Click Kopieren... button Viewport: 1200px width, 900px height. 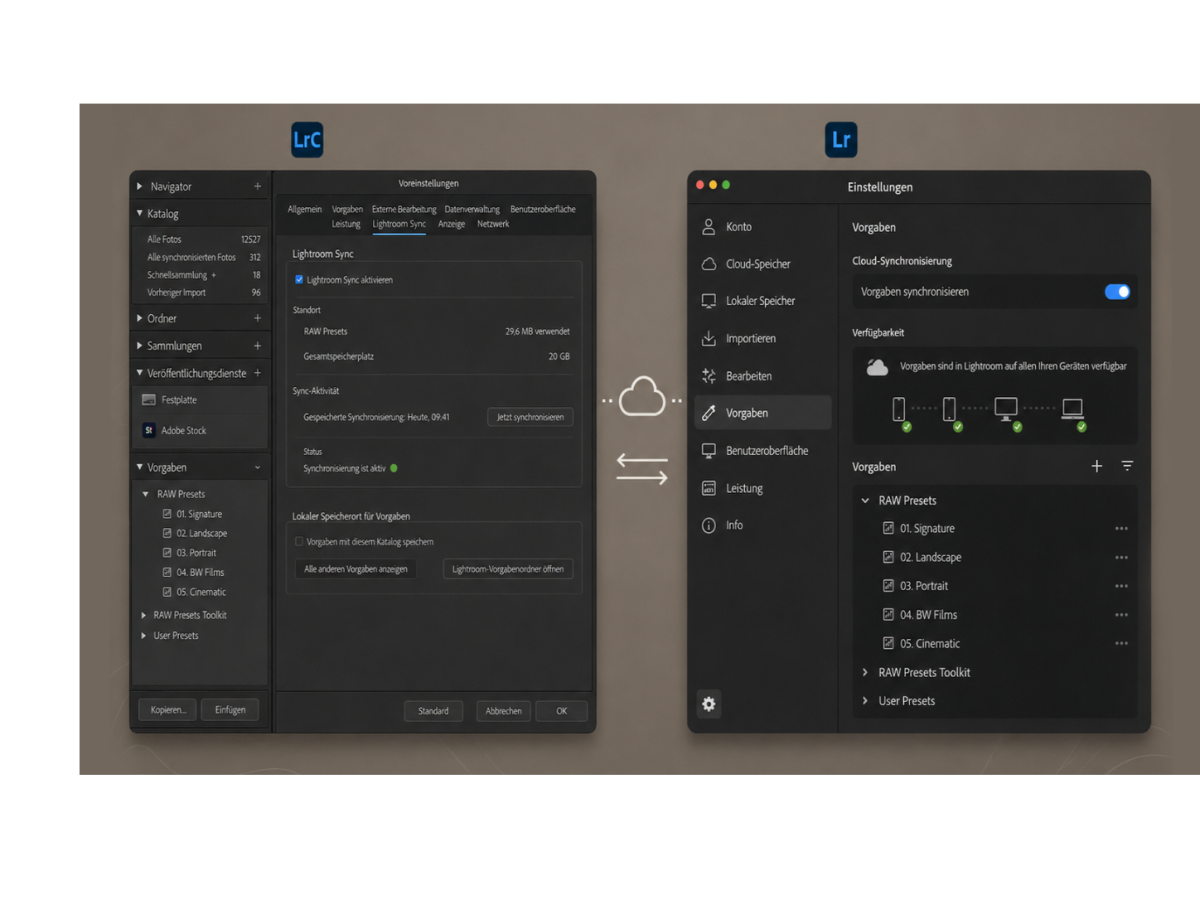pyautogui.click(x=167, y=710)
